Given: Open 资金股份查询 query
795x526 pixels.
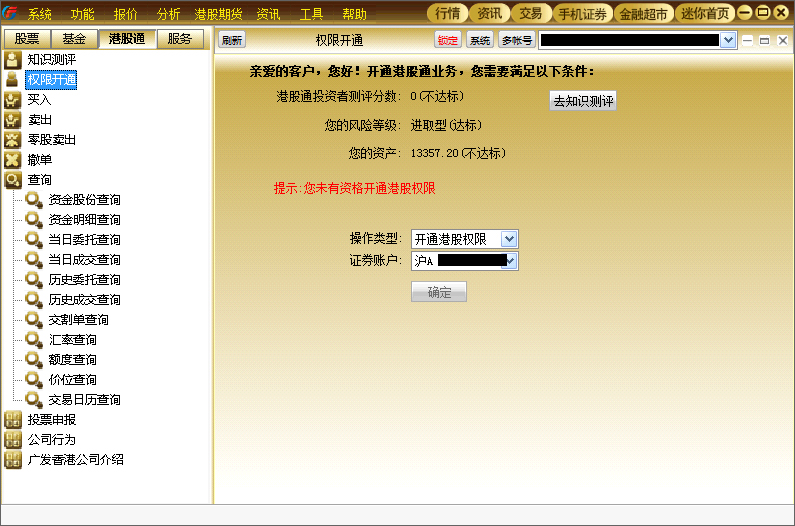Looking at the screenshot, I should (x=84, y=200).
